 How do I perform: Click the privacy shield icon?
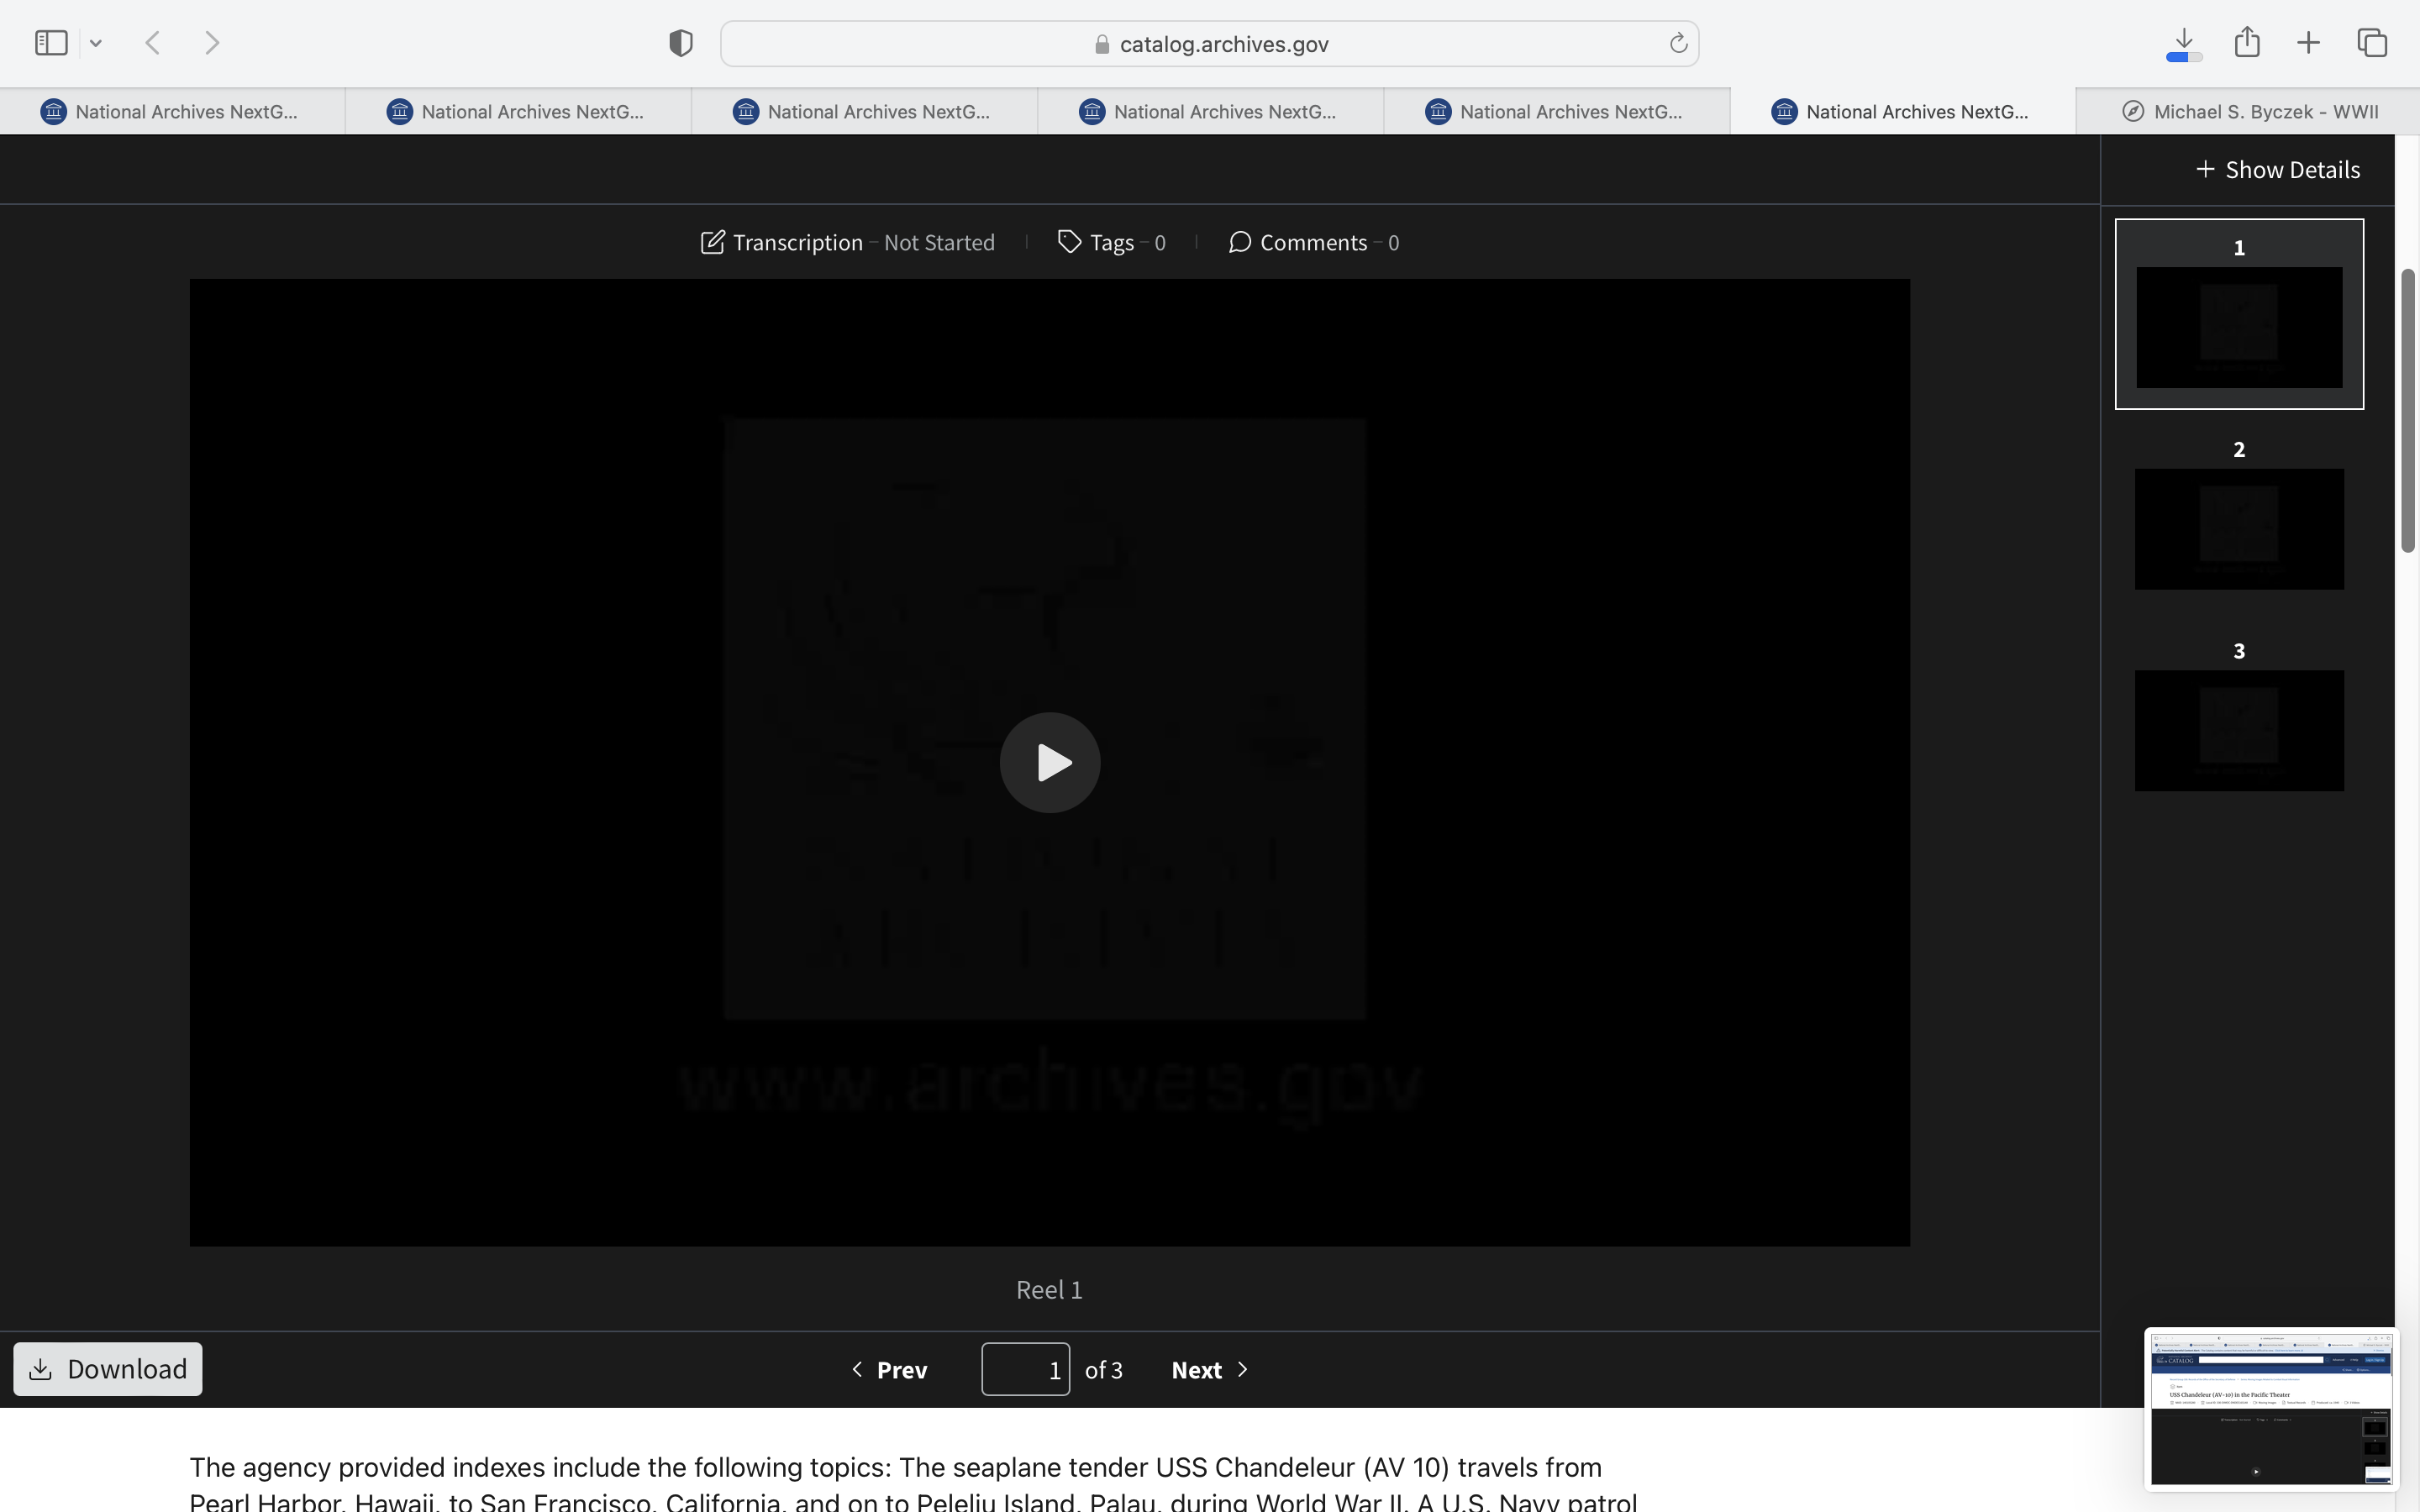[x=680, y=43]
